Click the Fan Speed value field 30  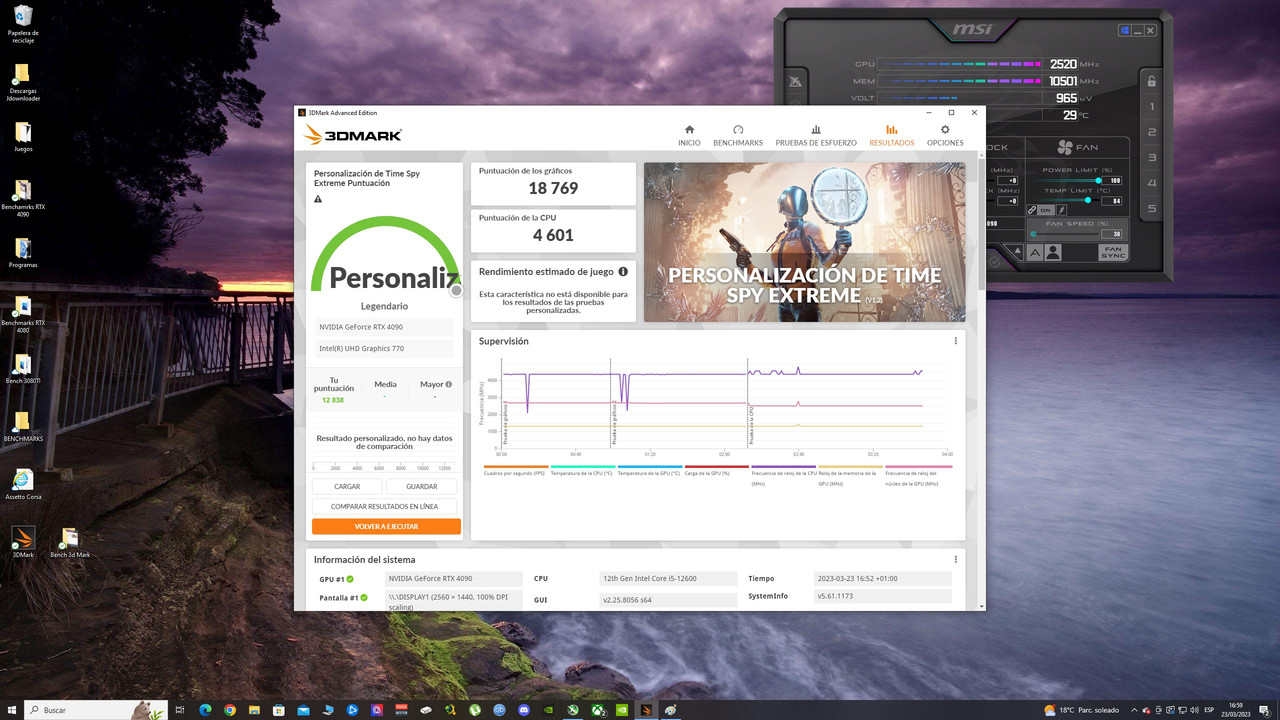1111,234
